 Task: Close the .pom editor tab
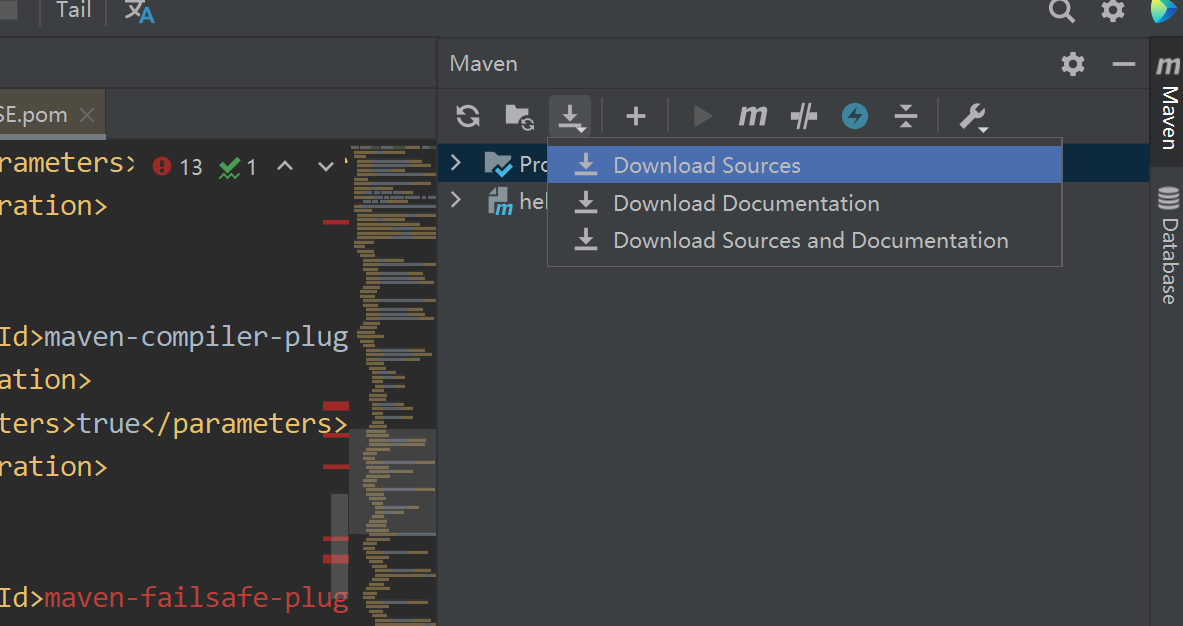click(87, 115)
